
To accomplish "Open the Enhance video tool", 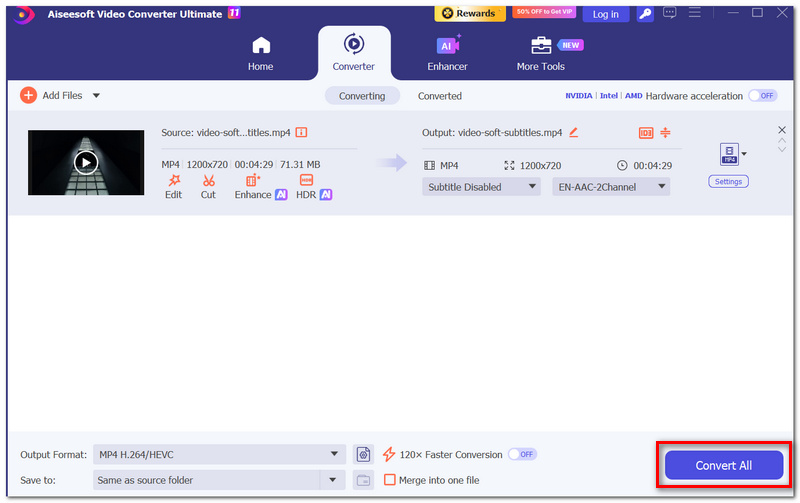I will click(253, 187).
